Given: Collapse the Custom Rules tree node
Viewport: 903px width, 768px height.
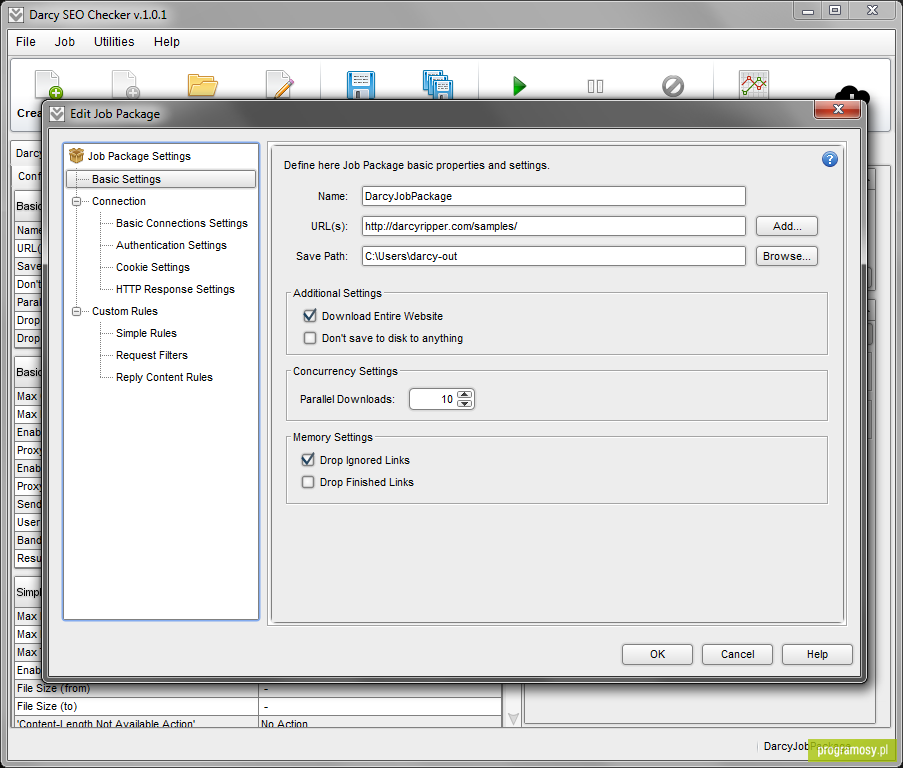Looking at the screenshot, I should (x=76, y=311).
